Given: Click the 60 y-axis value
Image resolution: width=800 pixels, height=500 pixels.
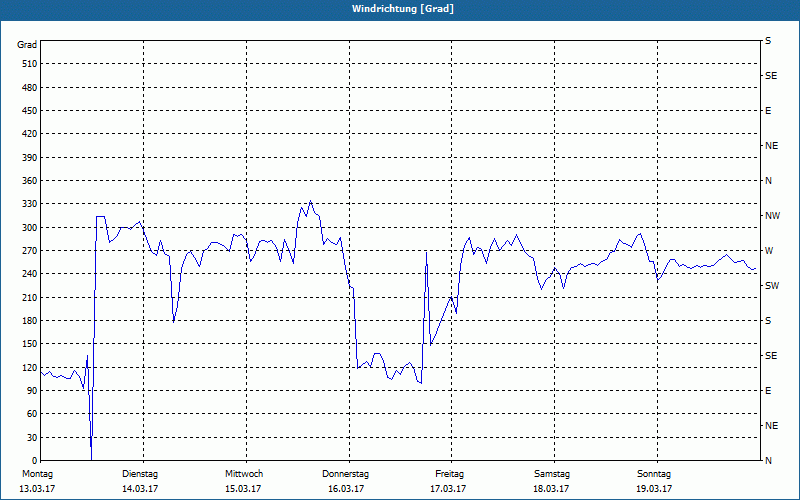Looking at the screenshot, I should 32,414.
